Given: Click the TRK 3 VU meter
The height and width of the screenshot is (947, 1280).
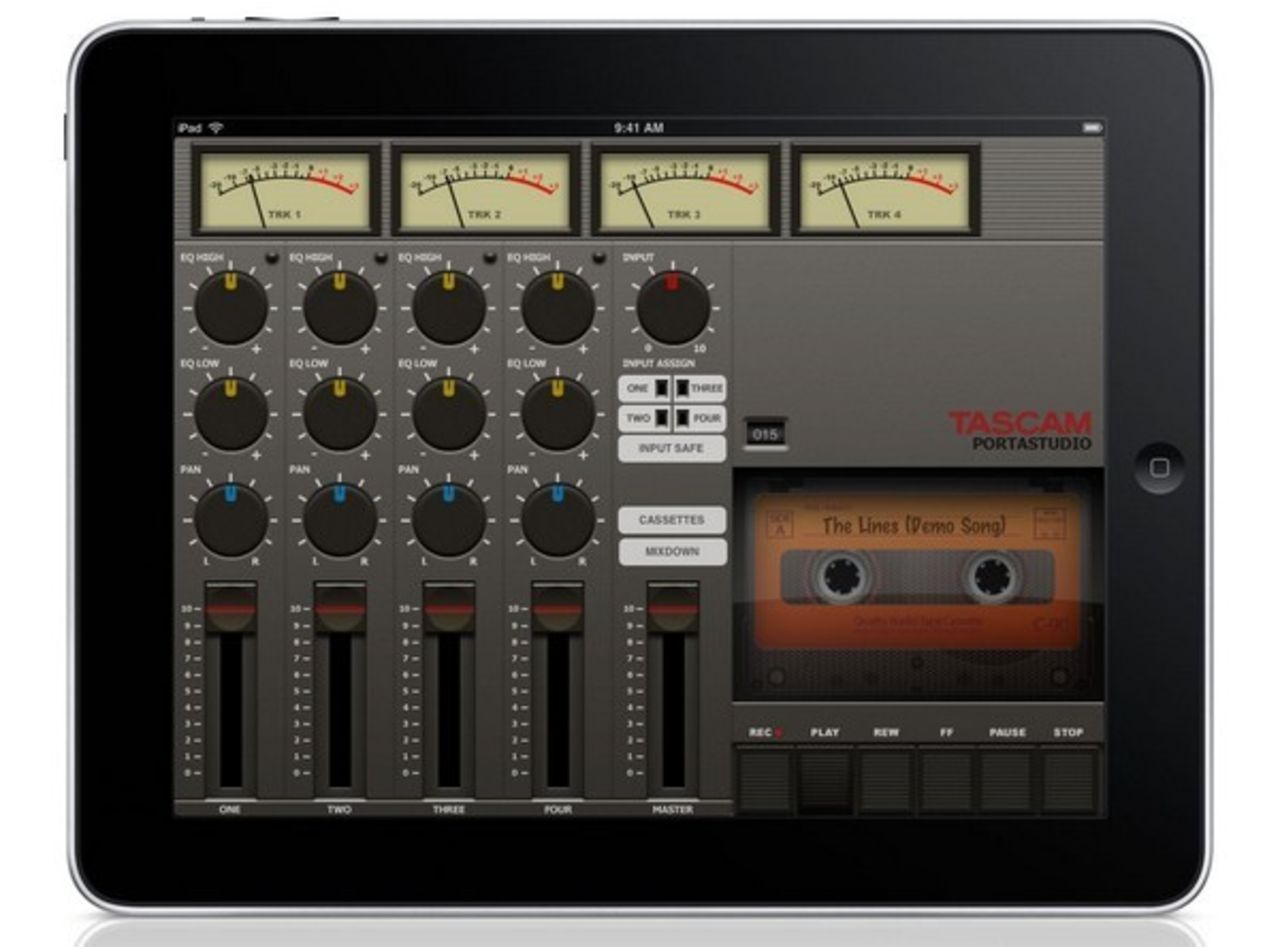Looking at the screenshot, I should pyautogui.click(x=685, y=190).
